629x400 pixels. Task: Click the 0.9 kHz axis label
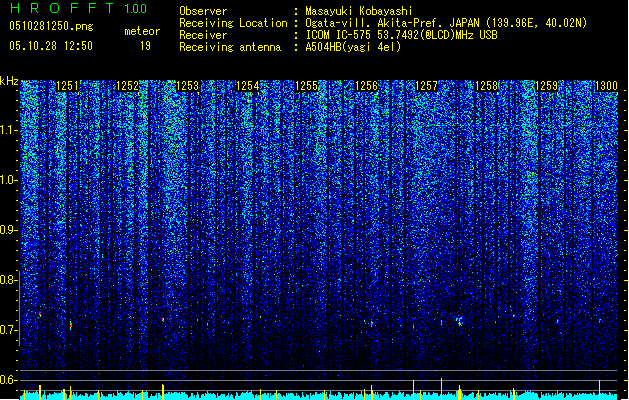(x=9, y=230)
